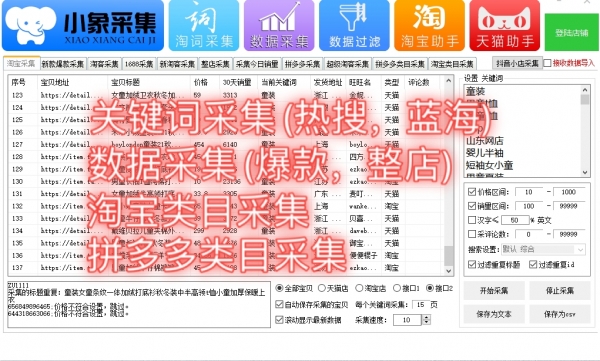Viewport: 600px width, 361px height.
Task: Click the green 登陆店铺 button
Action: 572,33
